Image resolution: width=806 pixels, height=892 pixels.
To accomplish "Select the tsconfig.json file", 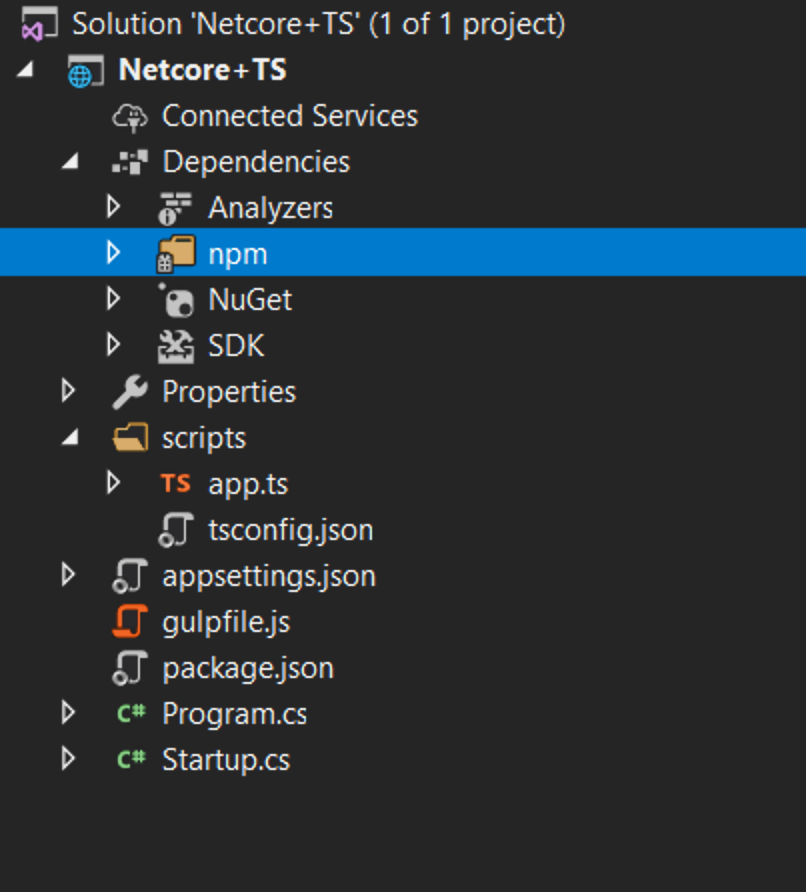I will coord(290,529).
